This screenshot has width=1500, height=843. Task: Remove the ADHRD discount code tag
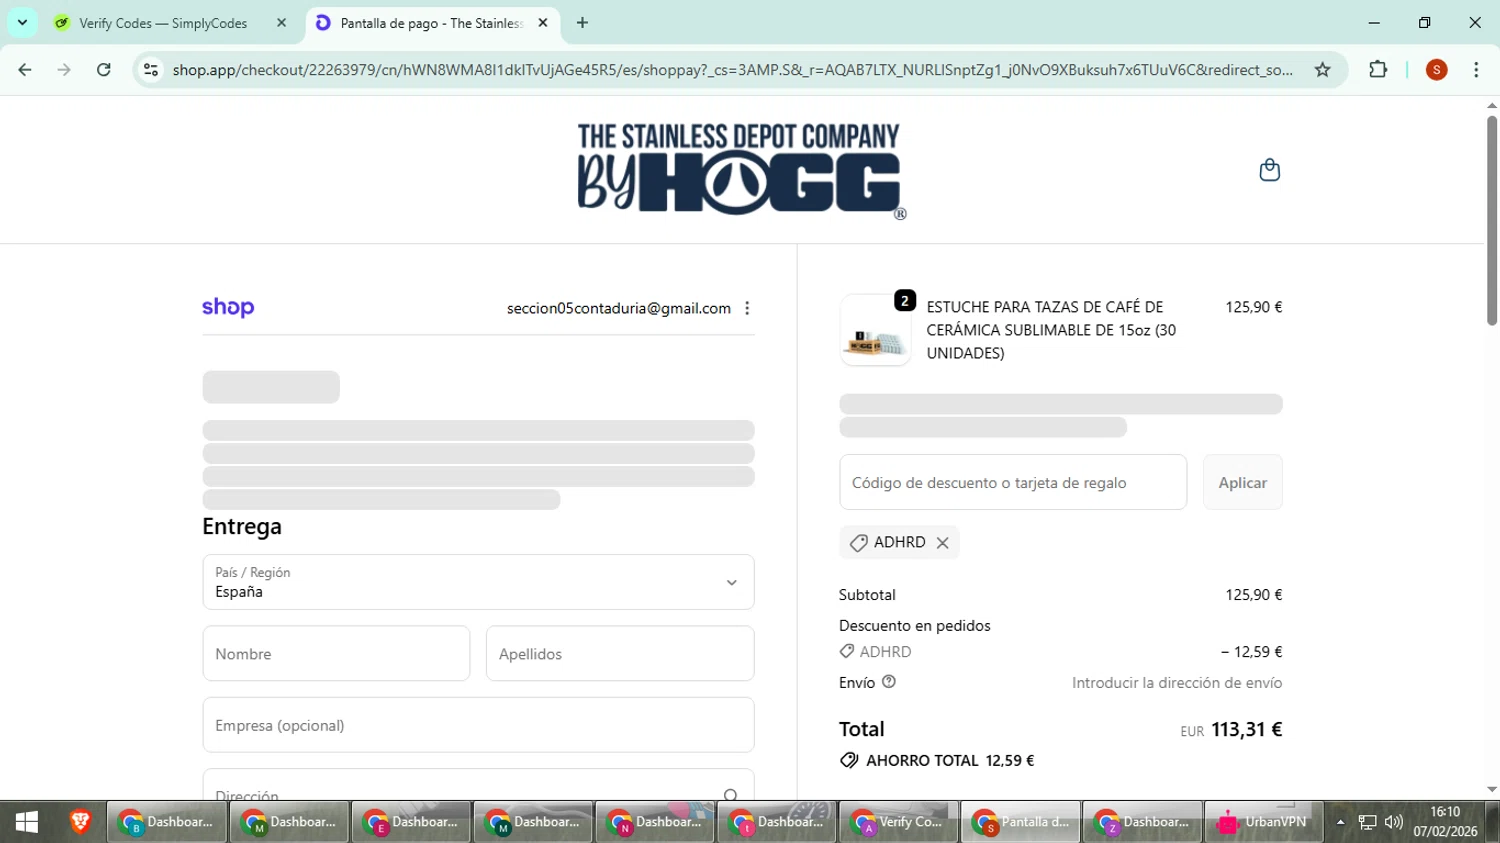(942, 543)
